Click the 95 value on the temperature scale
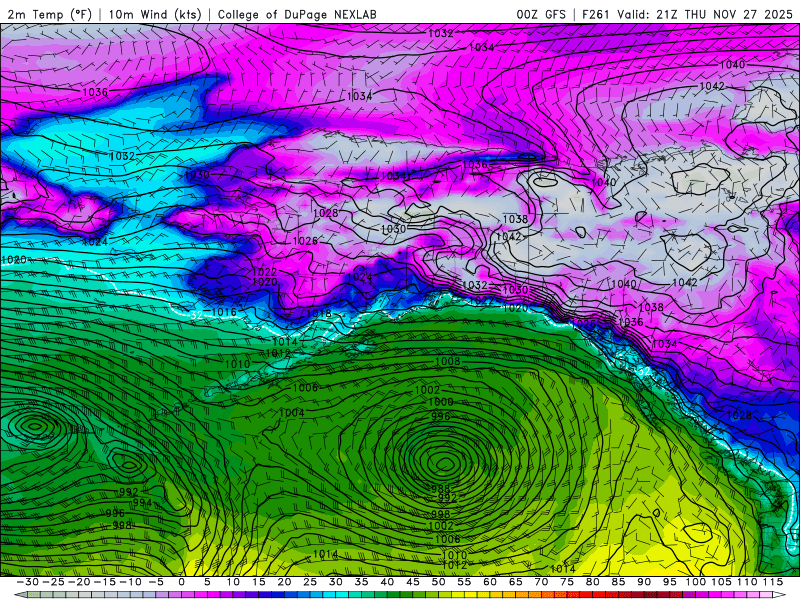 (x=669, y=582)
